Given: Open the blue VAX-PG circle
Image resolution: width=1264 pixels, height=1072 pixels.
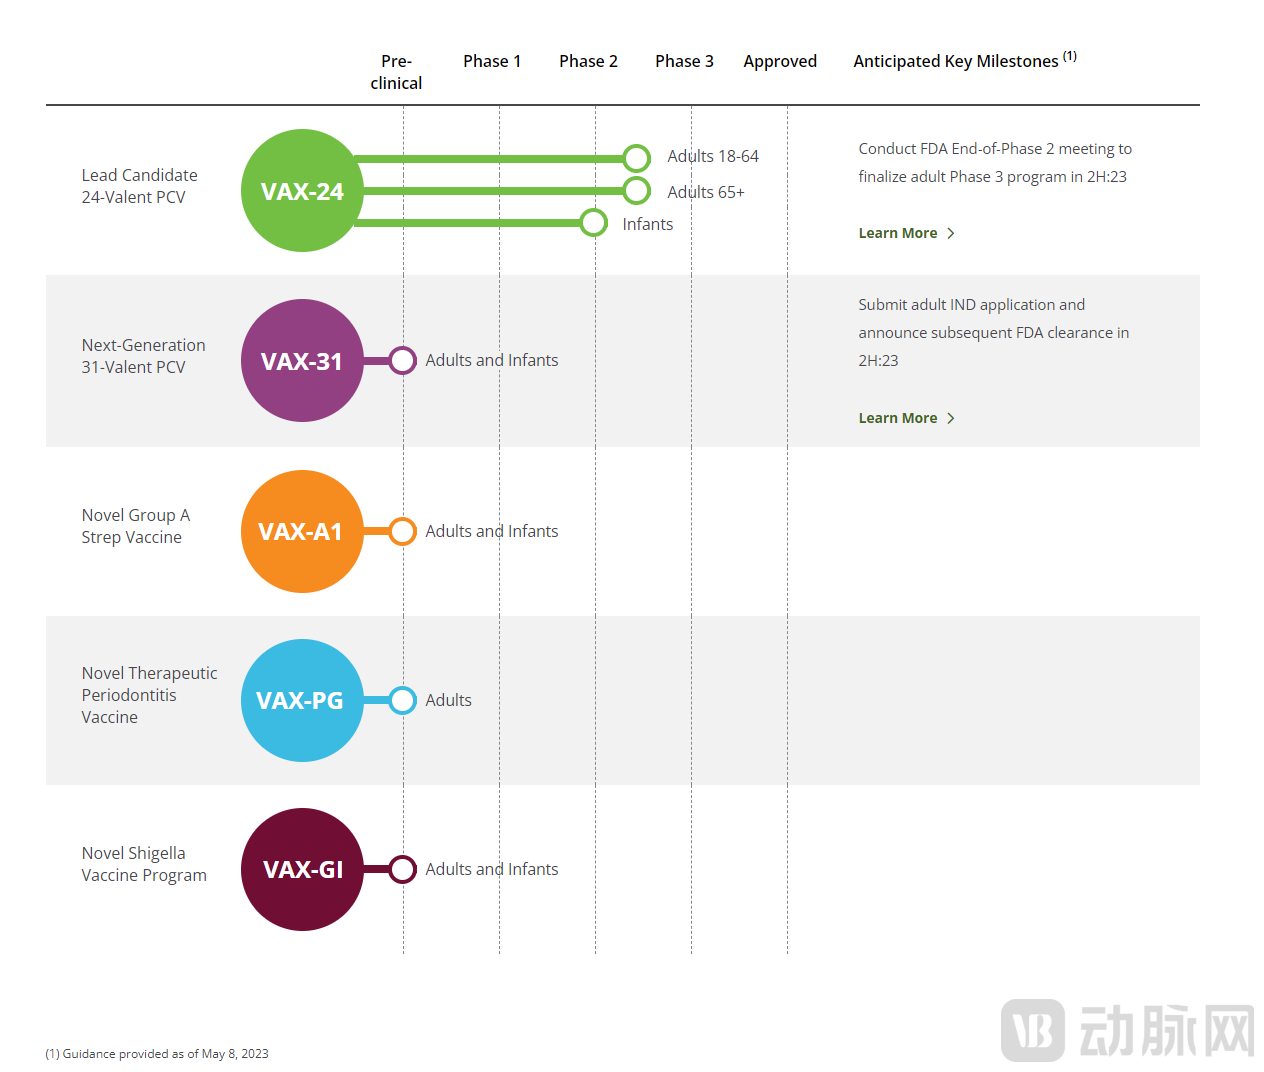Looking at the screenshot, I should [302, 700].
